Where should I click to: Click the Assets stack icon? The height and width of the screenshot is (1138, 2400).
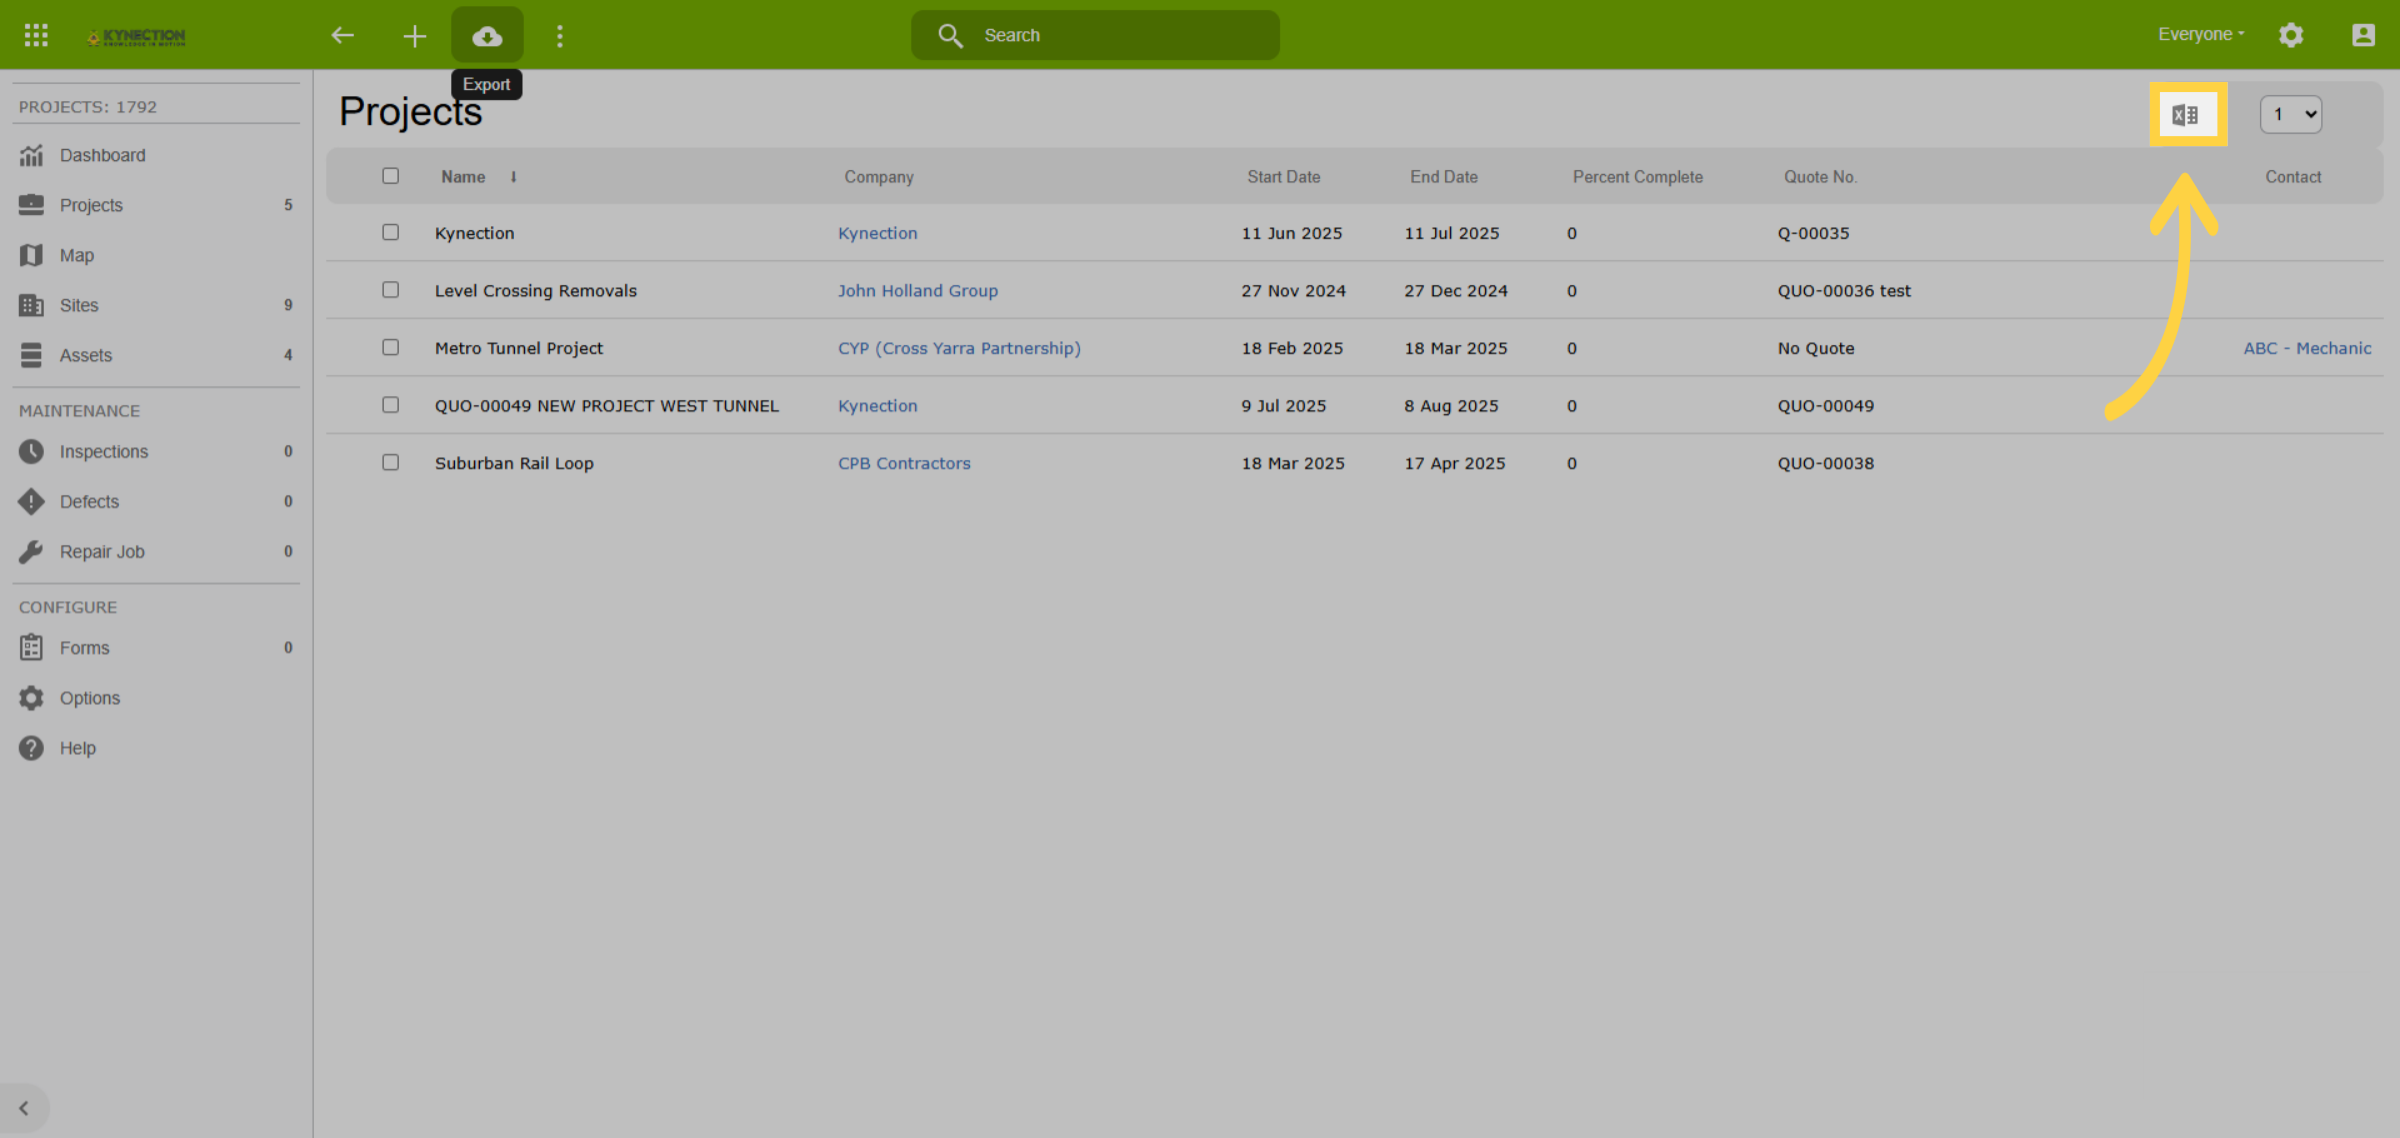[31, 355]
